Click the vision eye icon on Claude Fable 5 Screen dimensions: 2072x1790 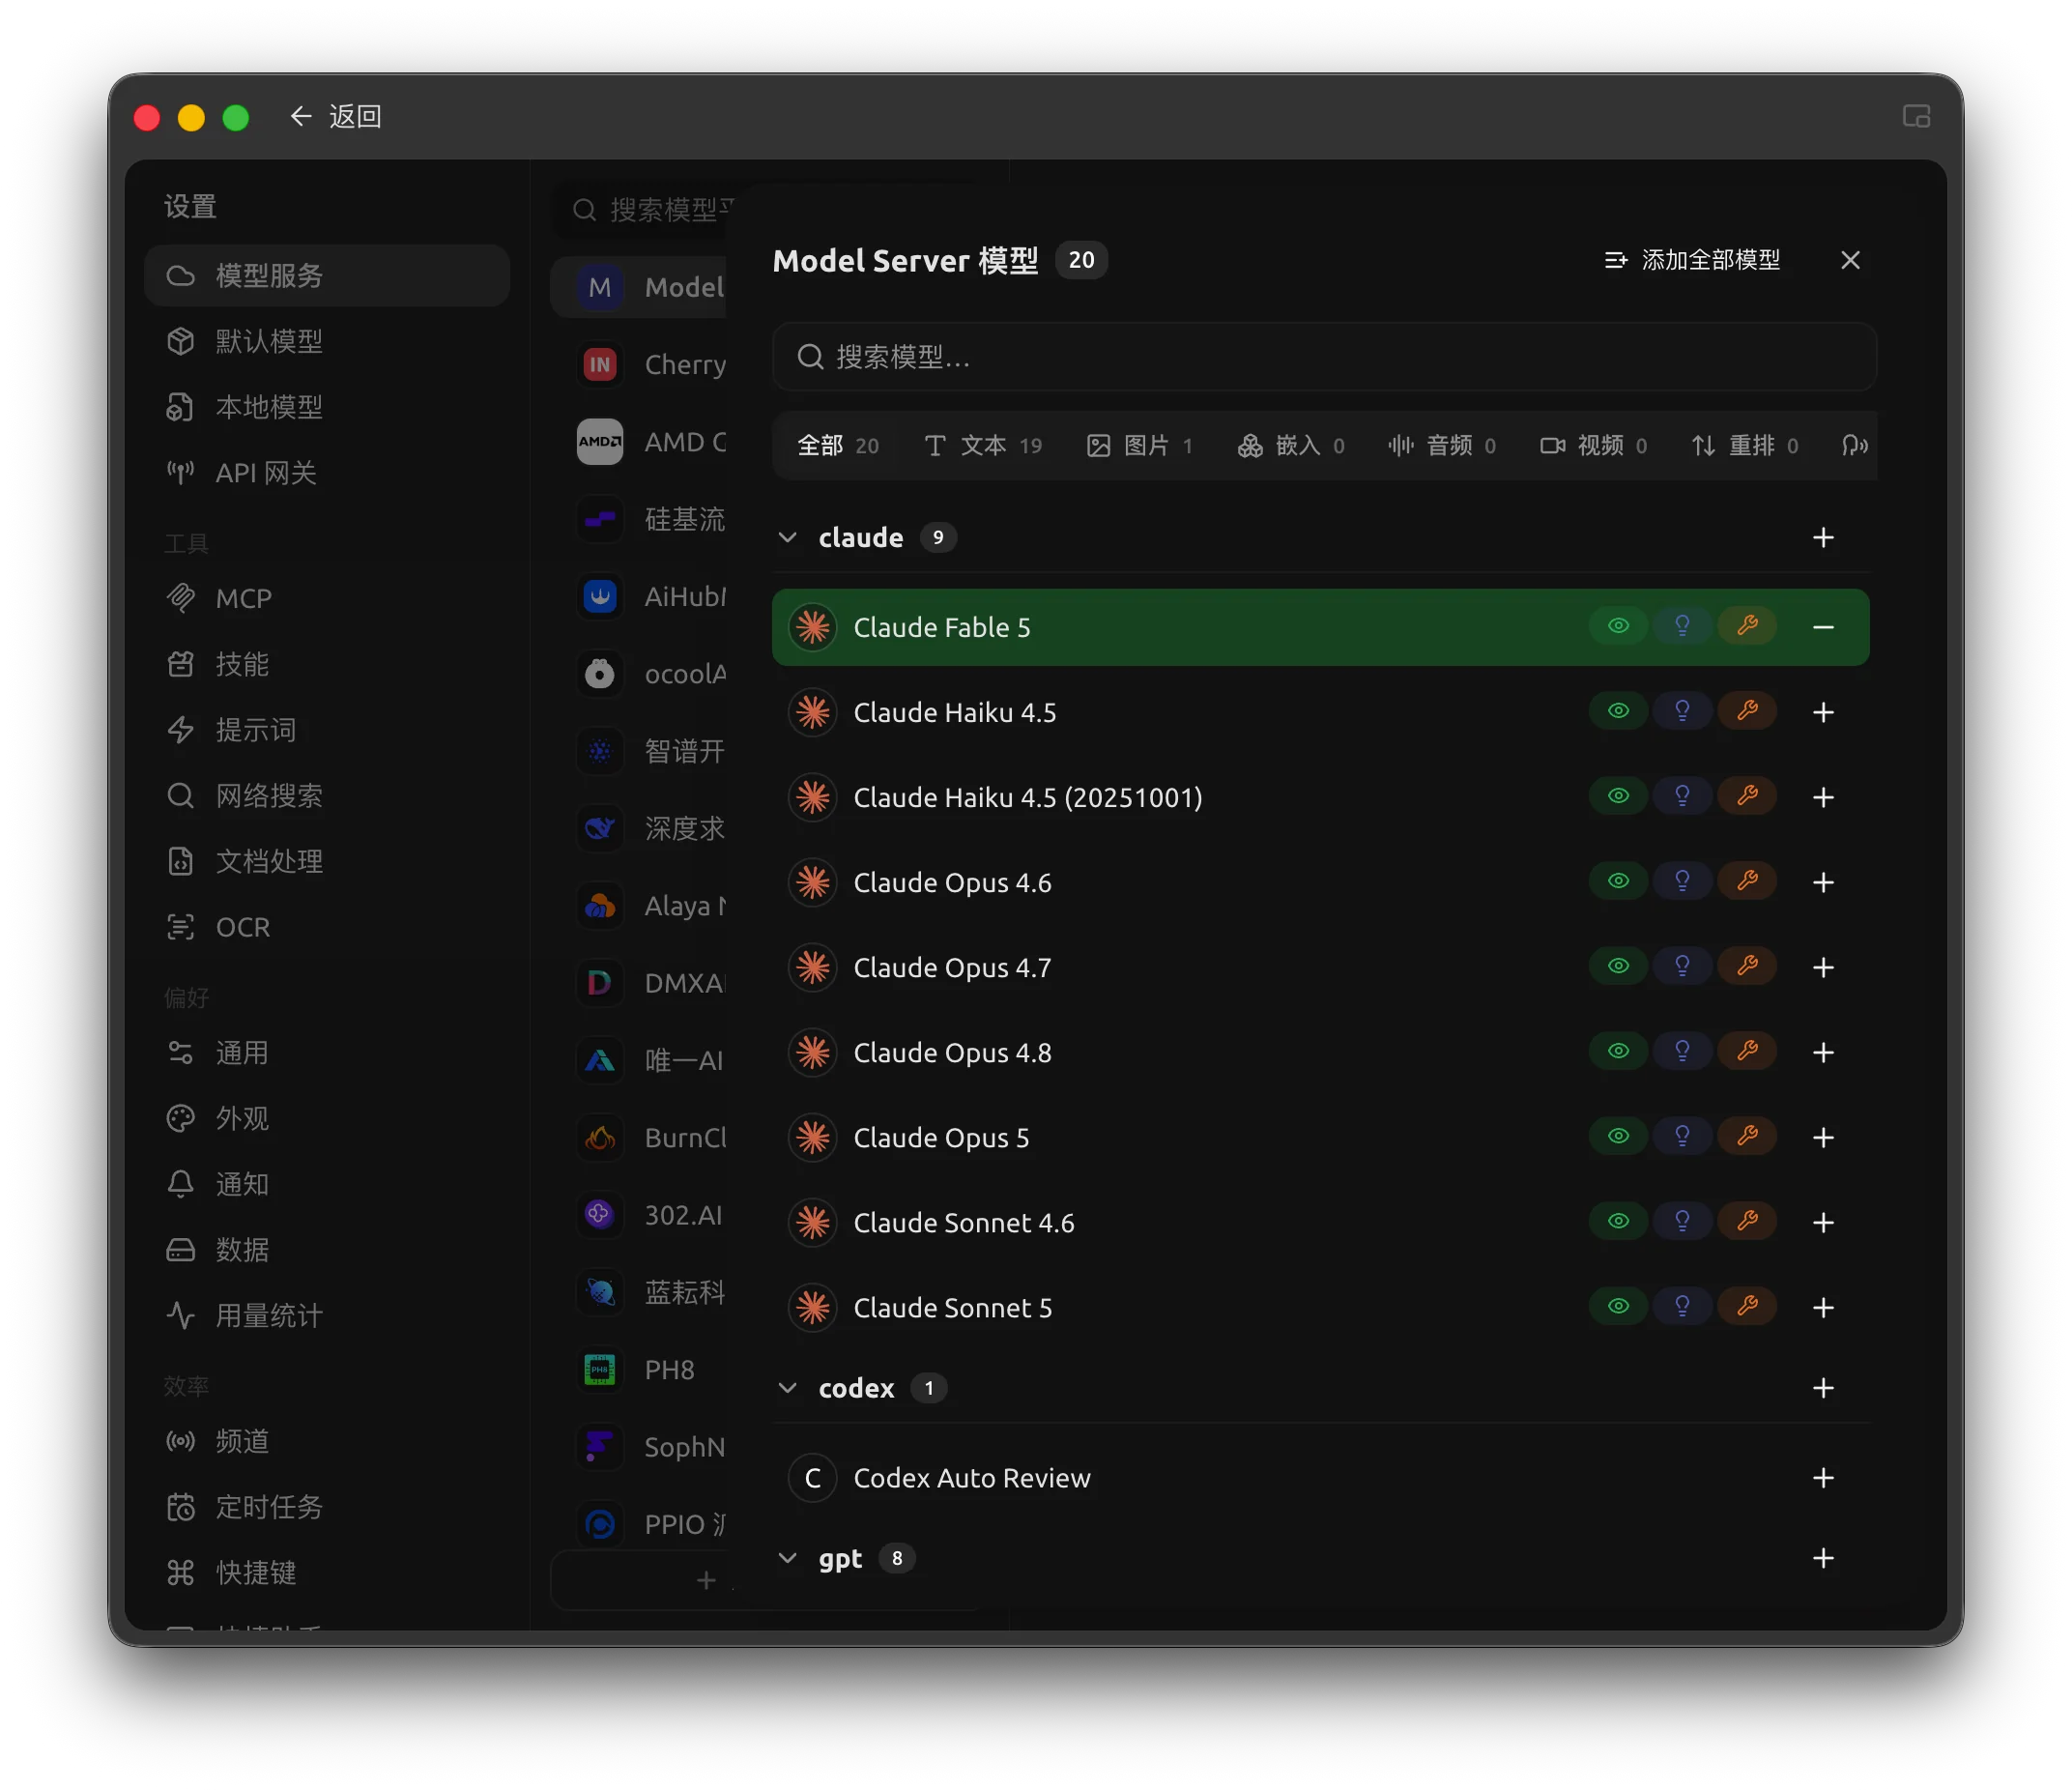point(1618,626)
